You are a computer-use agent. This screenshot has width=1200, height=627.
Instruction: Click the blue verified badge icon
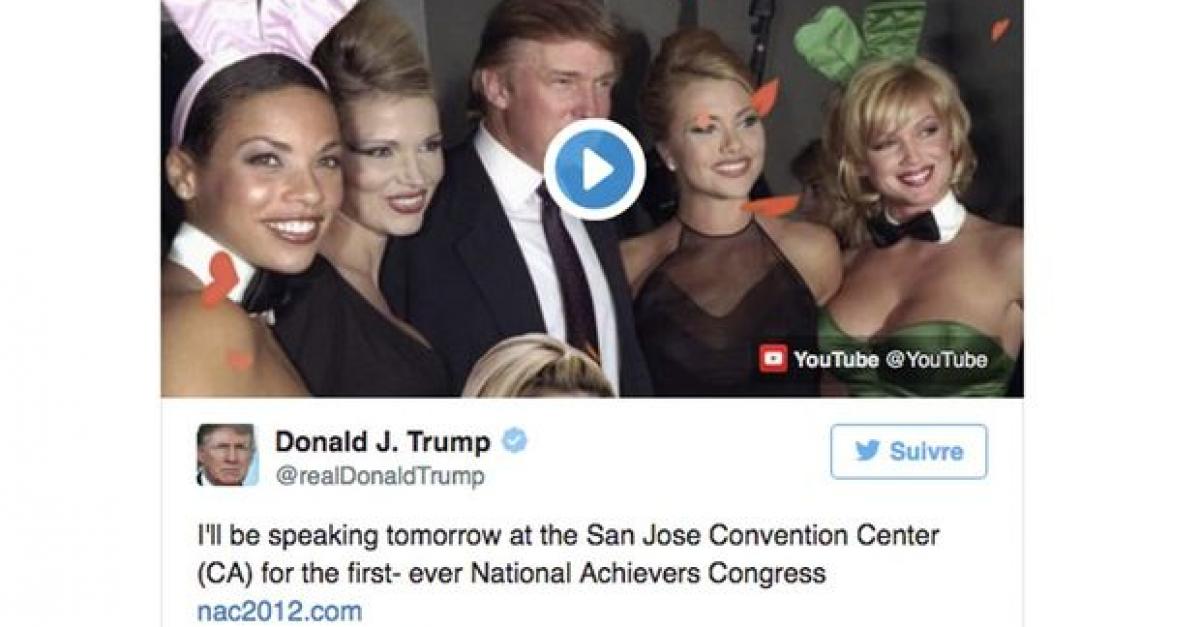[514, 441]
